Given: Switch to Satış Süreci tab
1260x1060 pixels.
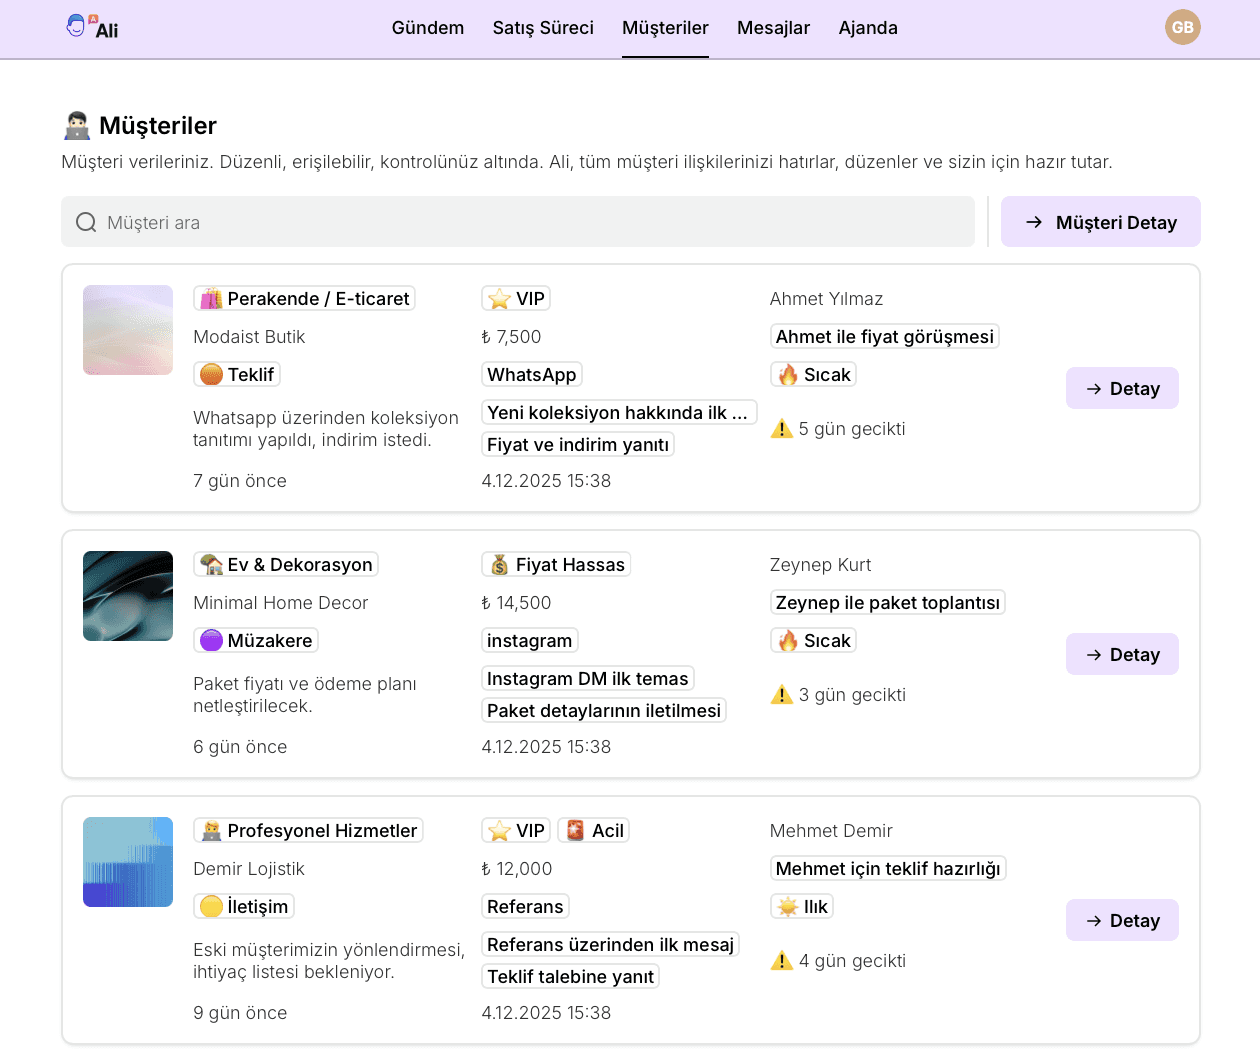Looking at the screenshot, I should click(x=543, y=28).
